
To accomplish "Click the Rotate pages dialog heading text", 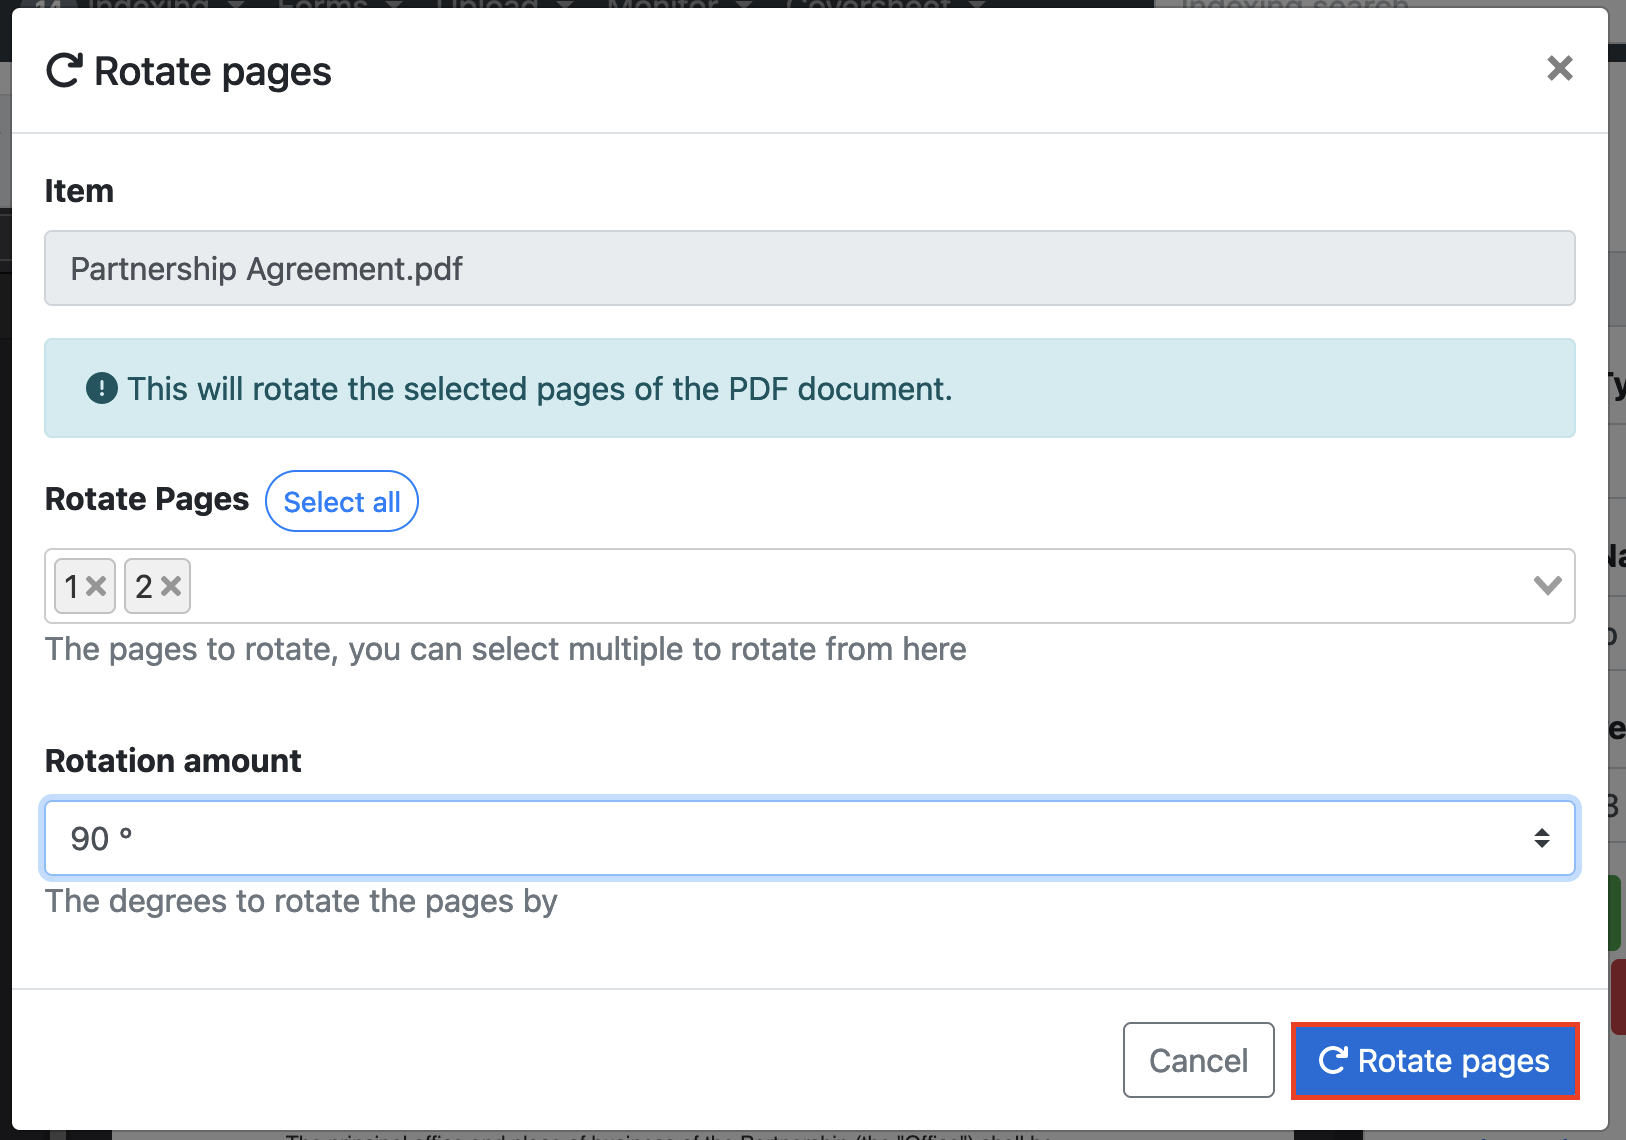I will point(212,72).
